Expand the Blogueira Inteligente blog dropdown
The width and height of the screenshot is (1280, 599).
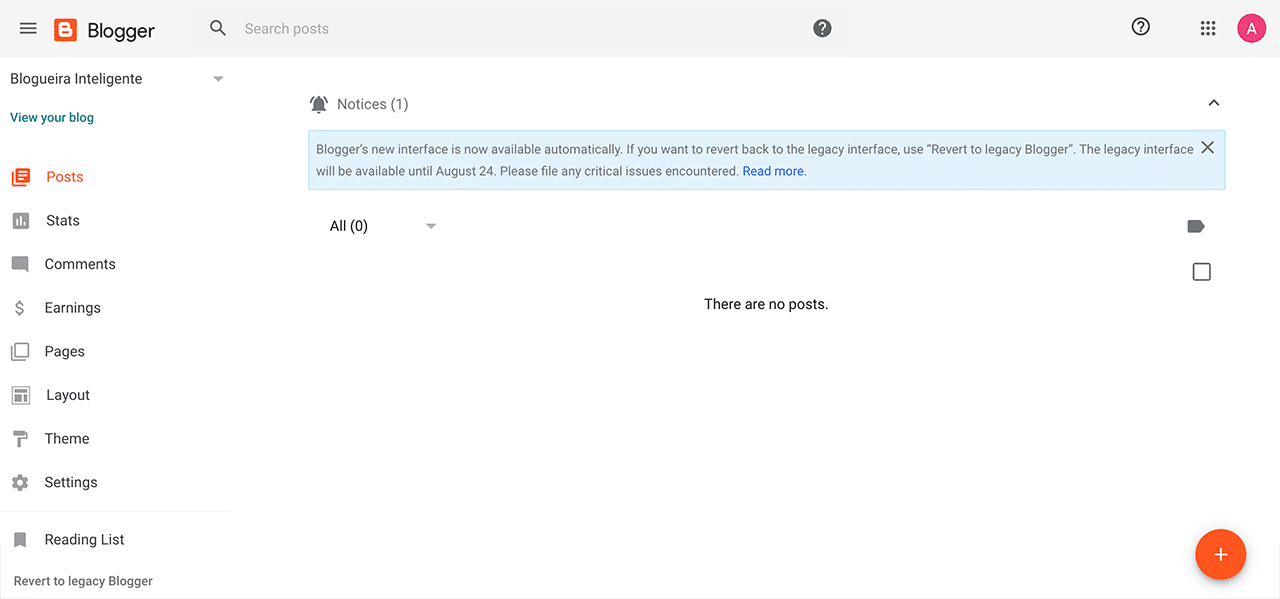click(218, 79)
